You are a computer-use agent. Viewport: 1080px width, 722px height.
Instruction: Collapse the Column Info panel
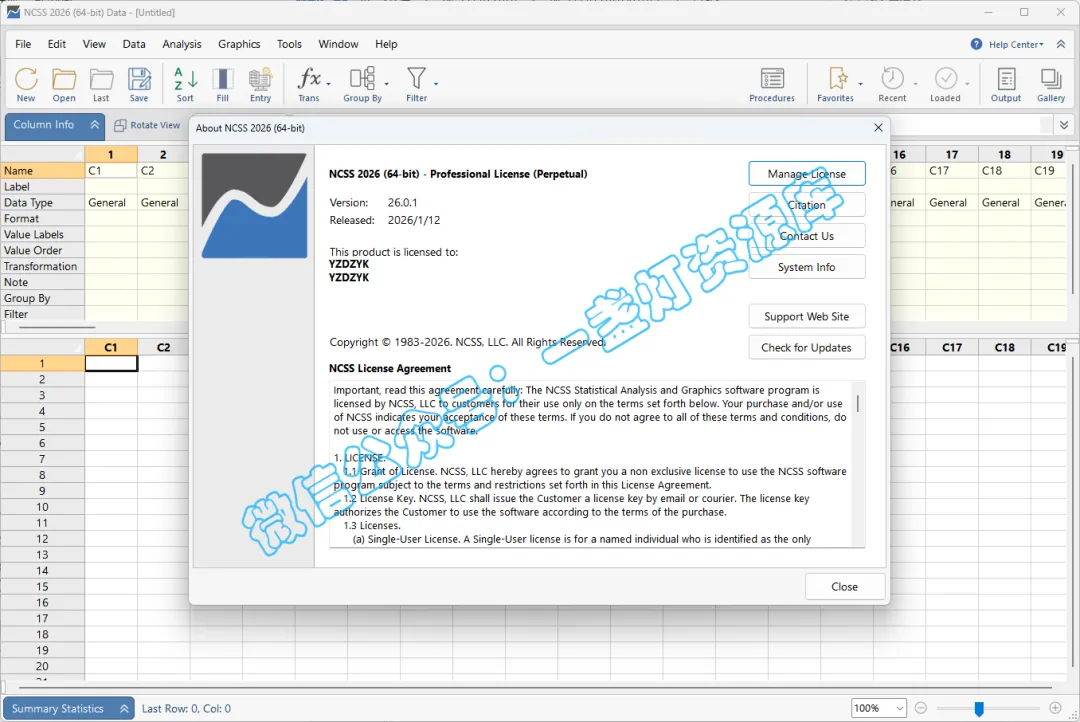(94, 125)
